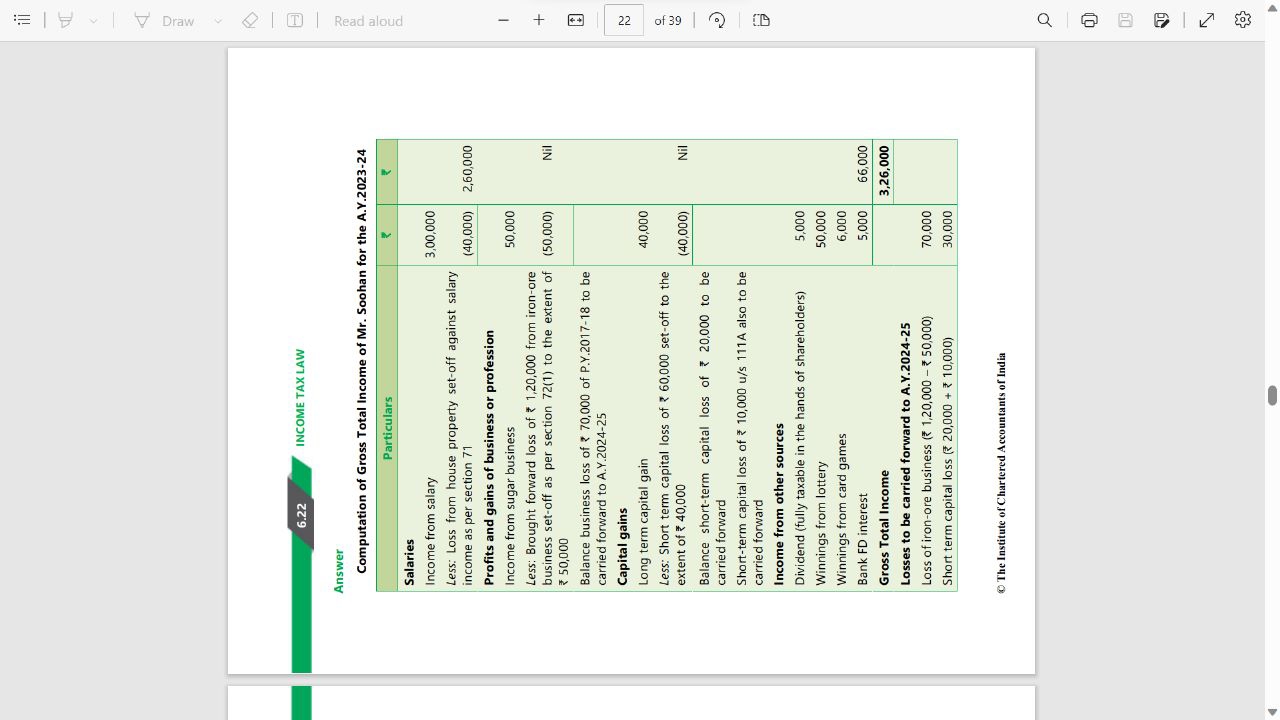Expand the highlight color dropdown arrow
Image resolution: width=1280 pixels, height=720 pixels.
coord(93,20)
